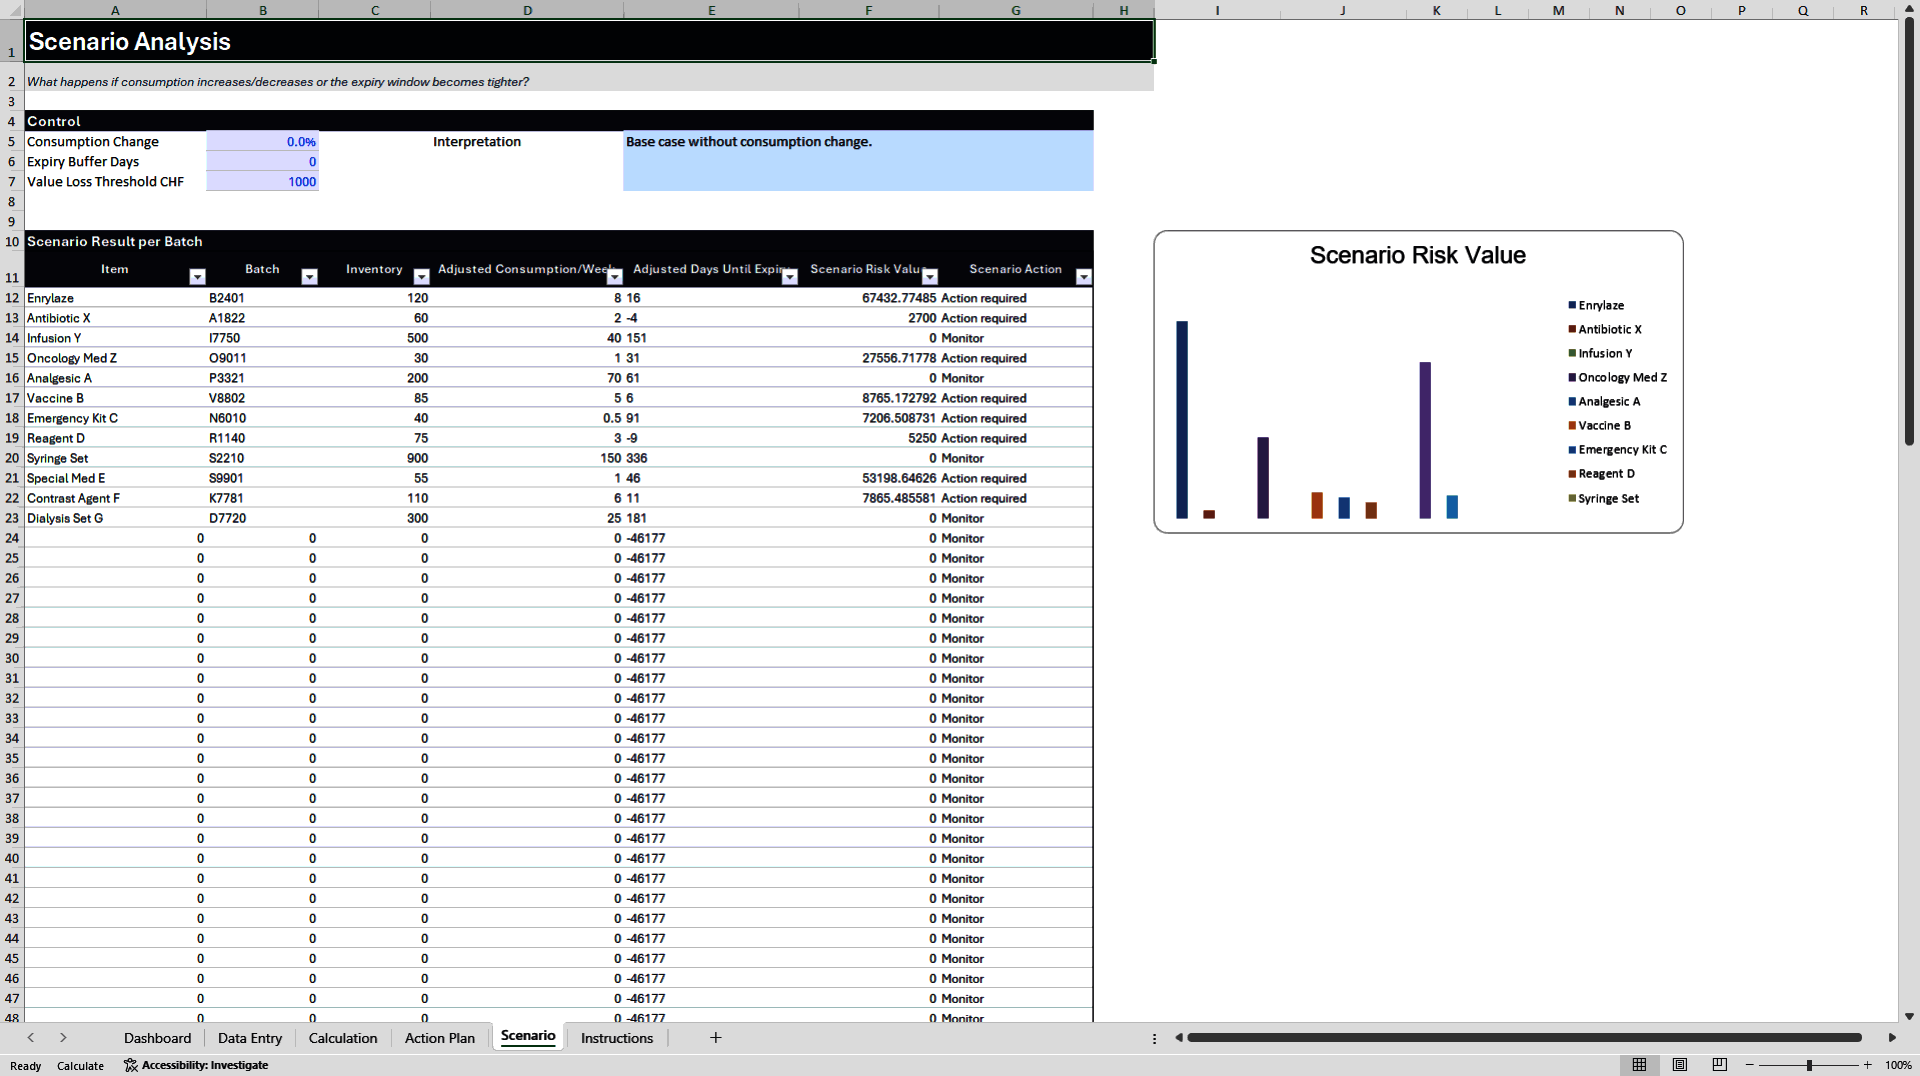Screen dimensions: 1920x1076
Task: Open the Inventory column filter dropdown
Action: 421,277
